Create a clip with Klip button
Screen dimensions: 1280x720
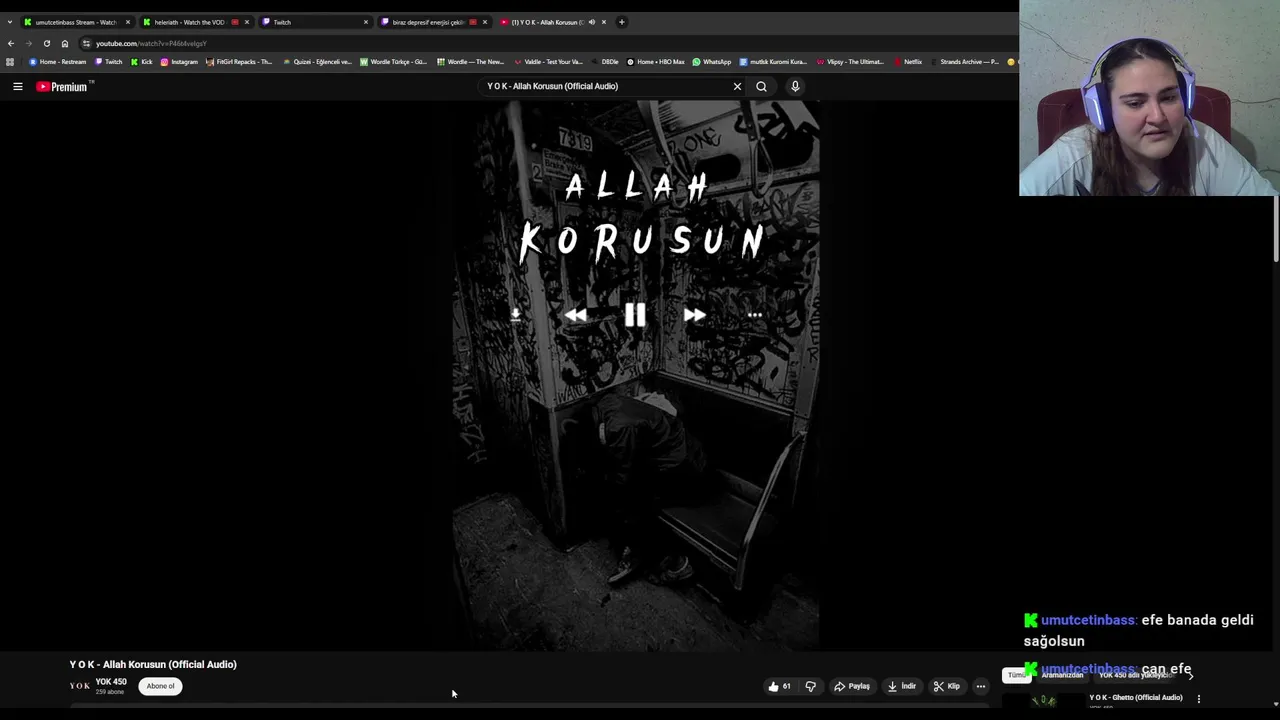point(946,686)
